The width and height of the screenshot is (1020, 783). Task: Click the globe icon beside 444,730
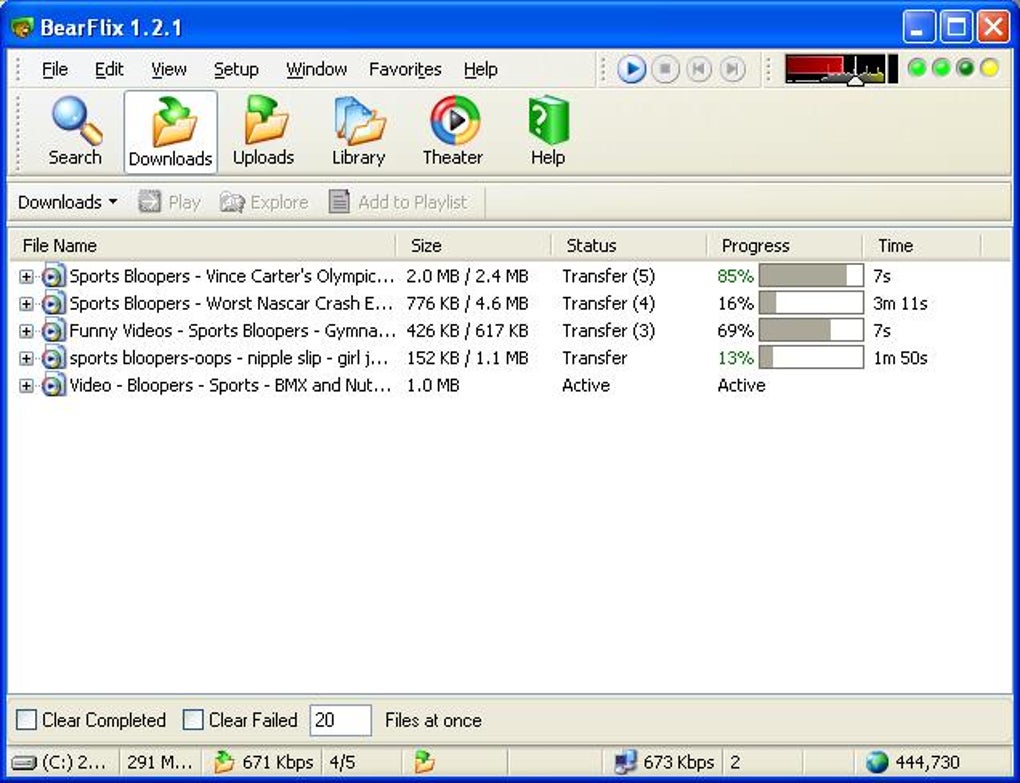(877, 762)
